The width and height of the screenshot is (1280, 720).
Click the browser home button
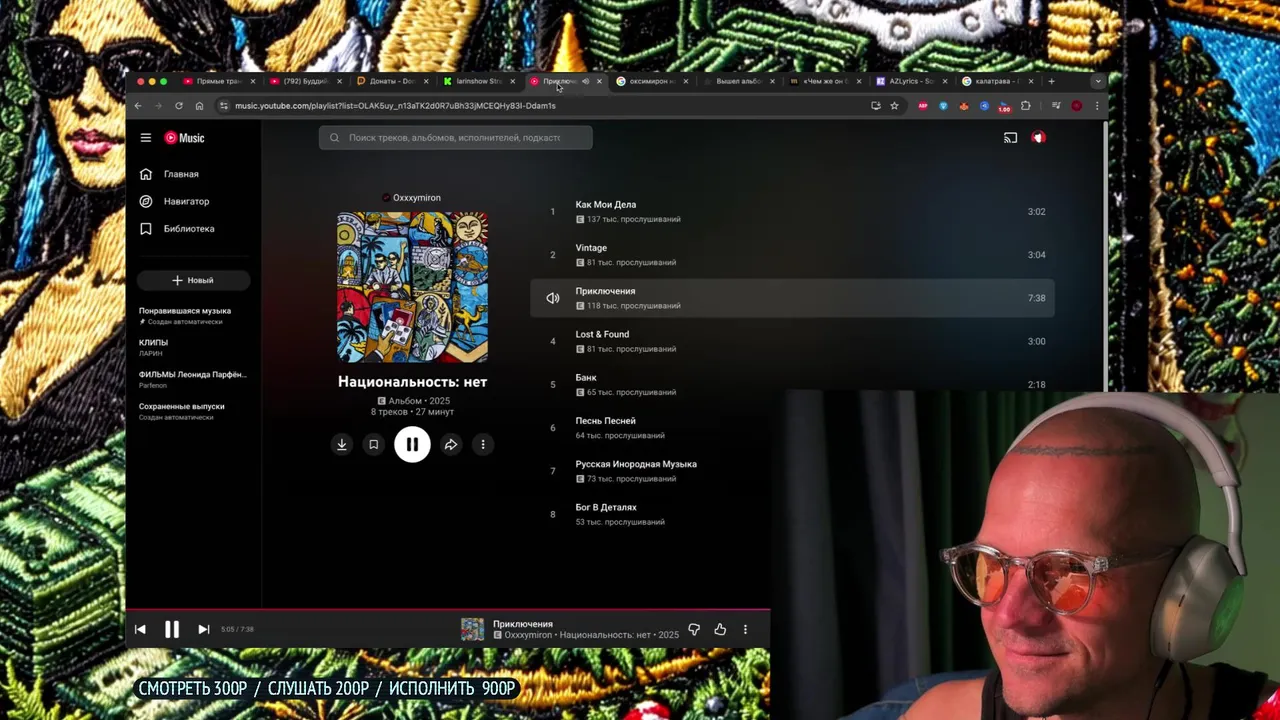199,106
